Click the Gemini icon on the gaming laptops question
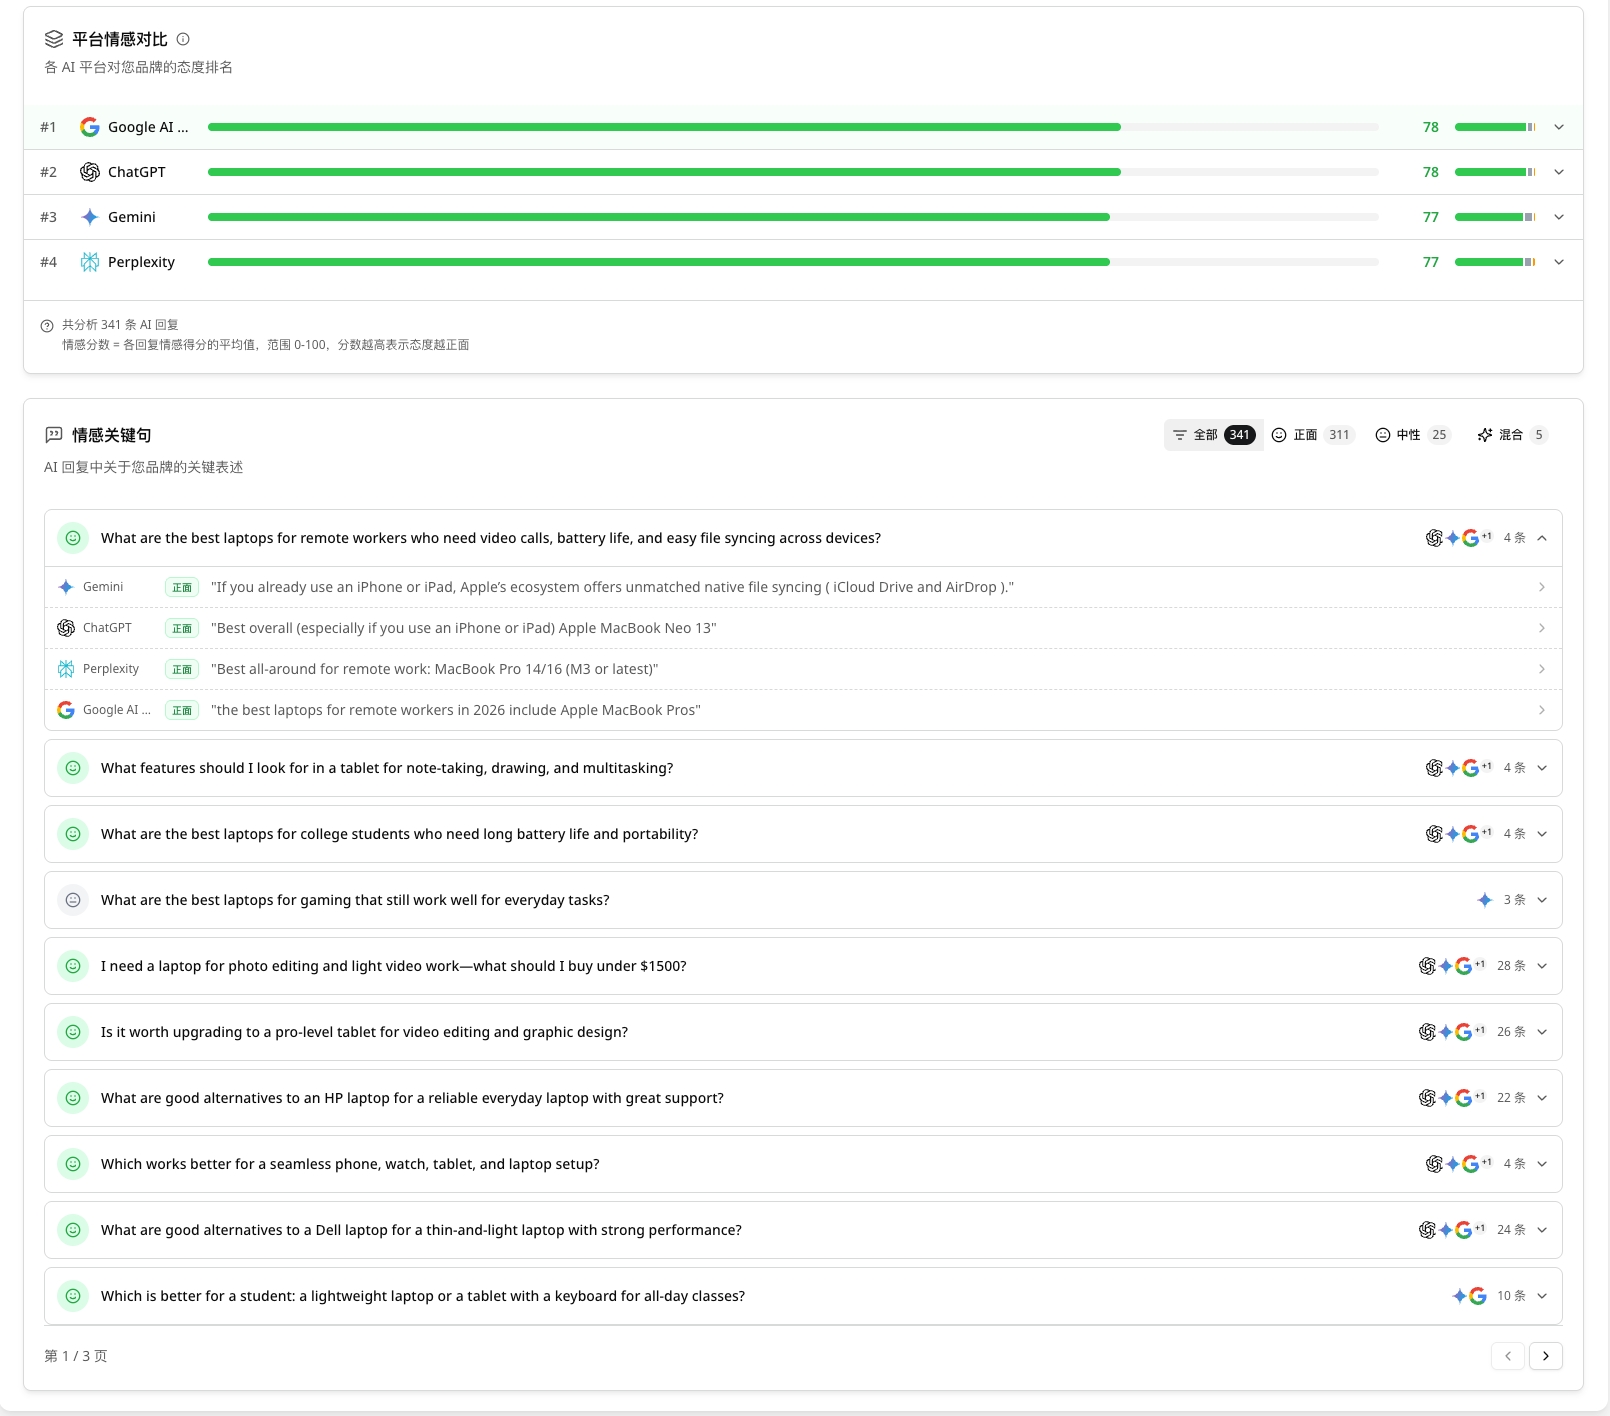This screenshot has height=1416, width=1610. point(1485,900)
